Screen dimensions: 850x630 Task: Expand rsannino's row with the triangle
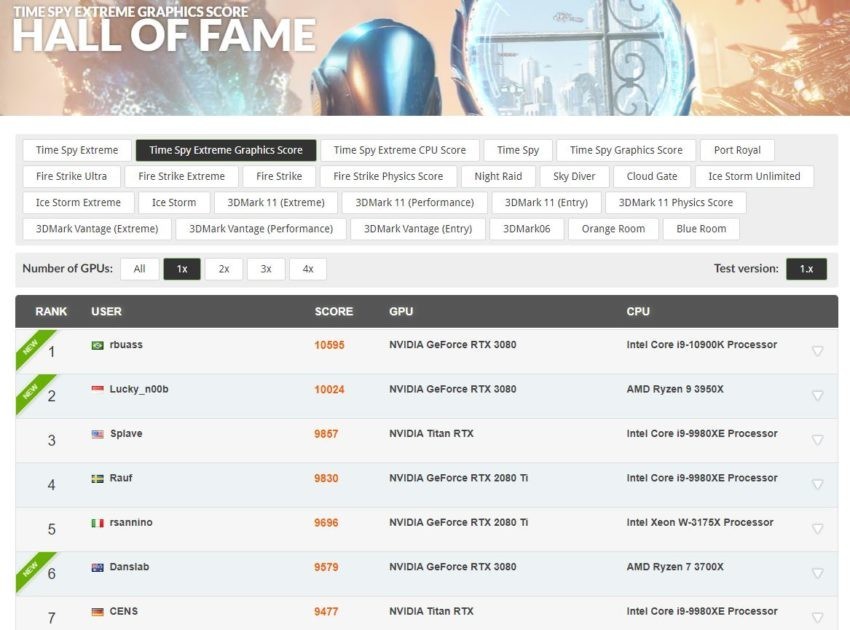[x=817, y=529]
